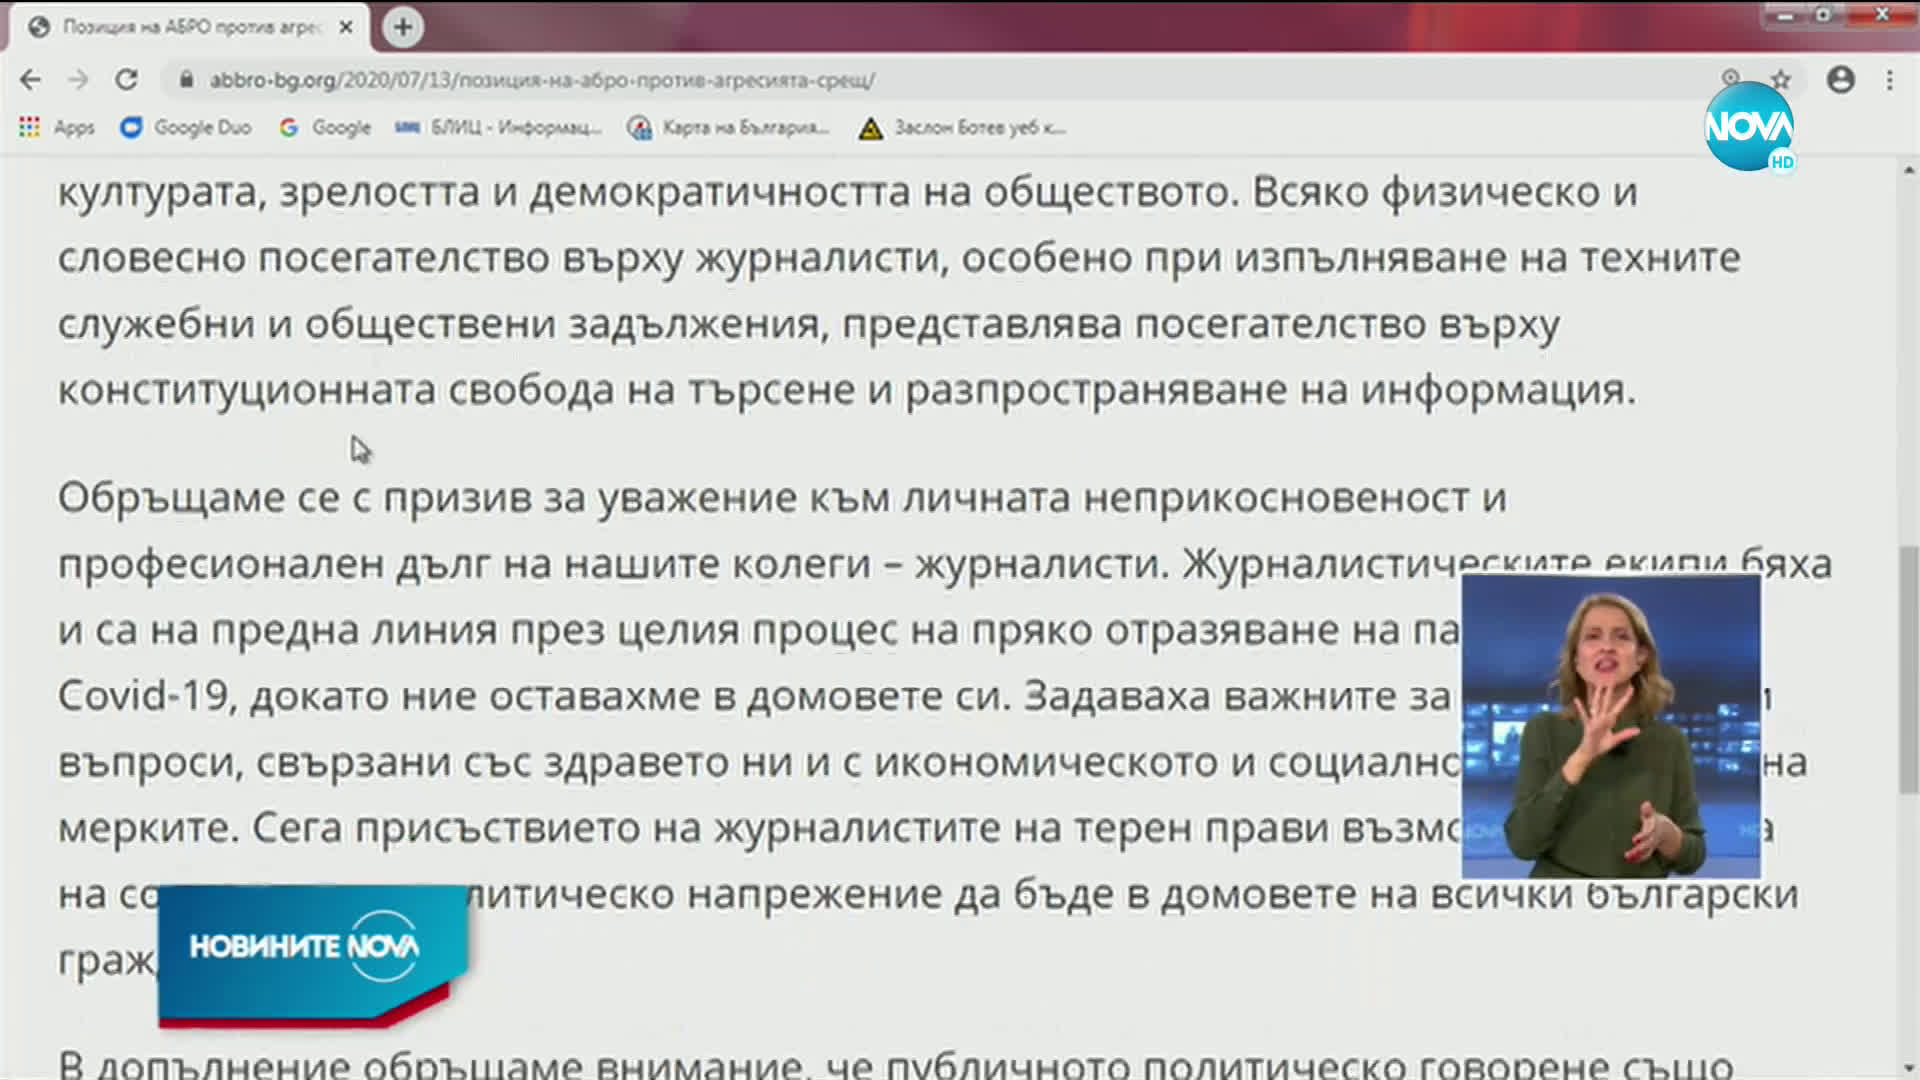Click the scrollbar up arrow
Image resolution: width=1920 pixels, height=1080 pixels.
[1909, 168]
